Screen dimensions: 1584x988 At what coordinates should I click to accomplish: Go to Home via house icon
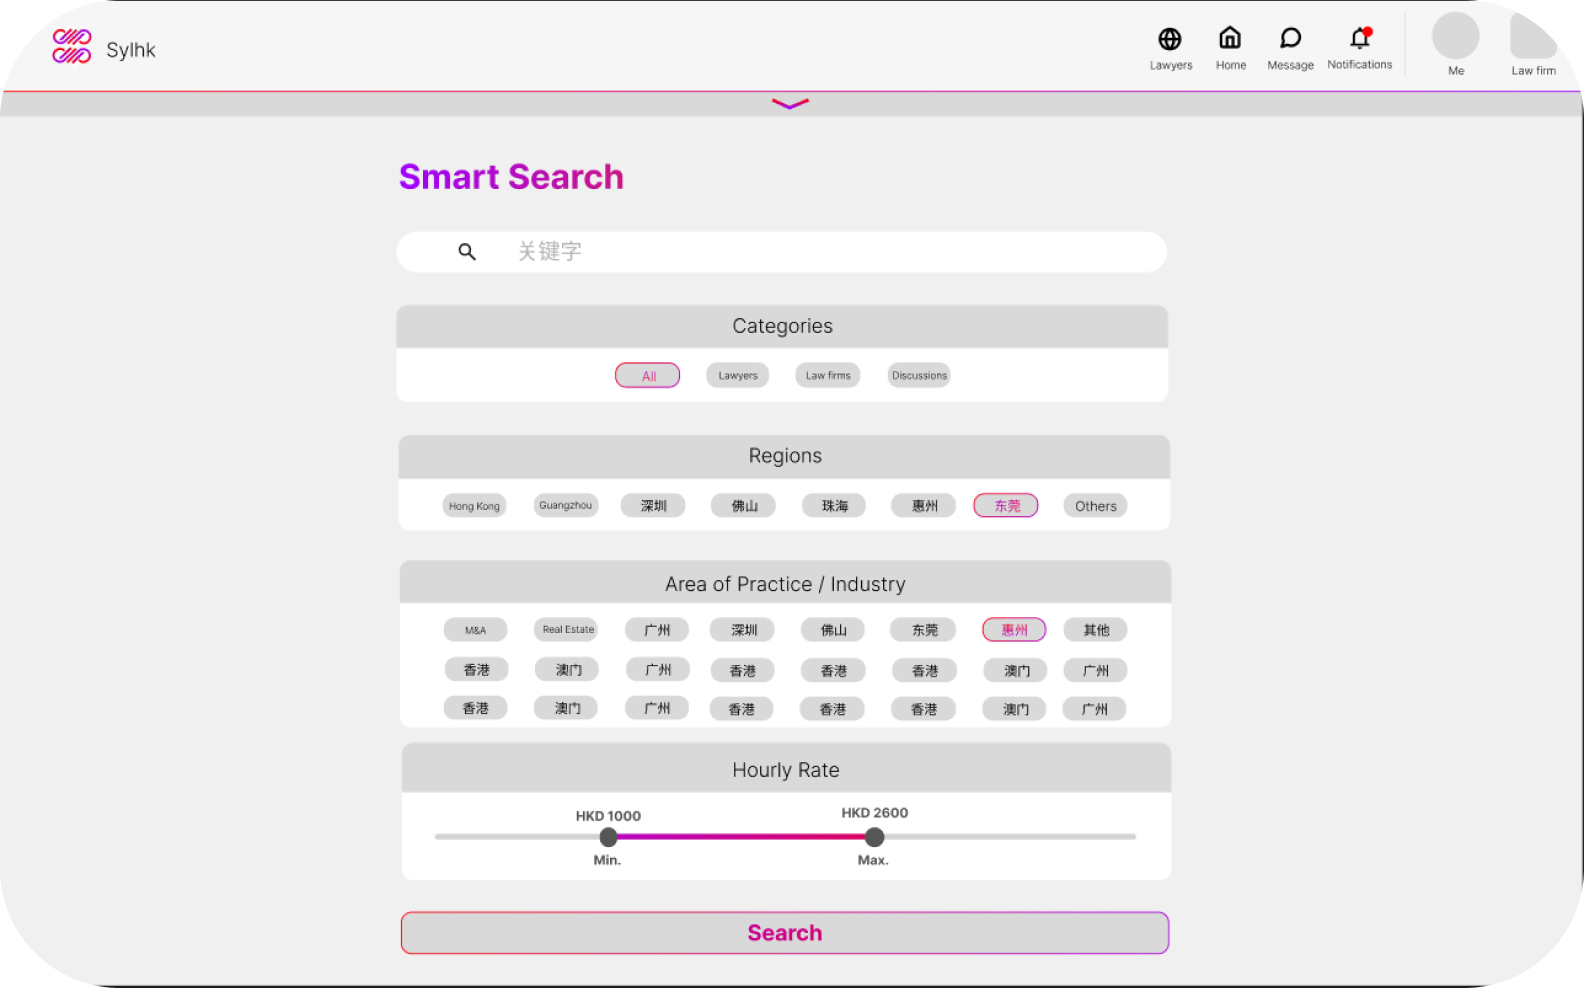click(x=1230, y=38)
